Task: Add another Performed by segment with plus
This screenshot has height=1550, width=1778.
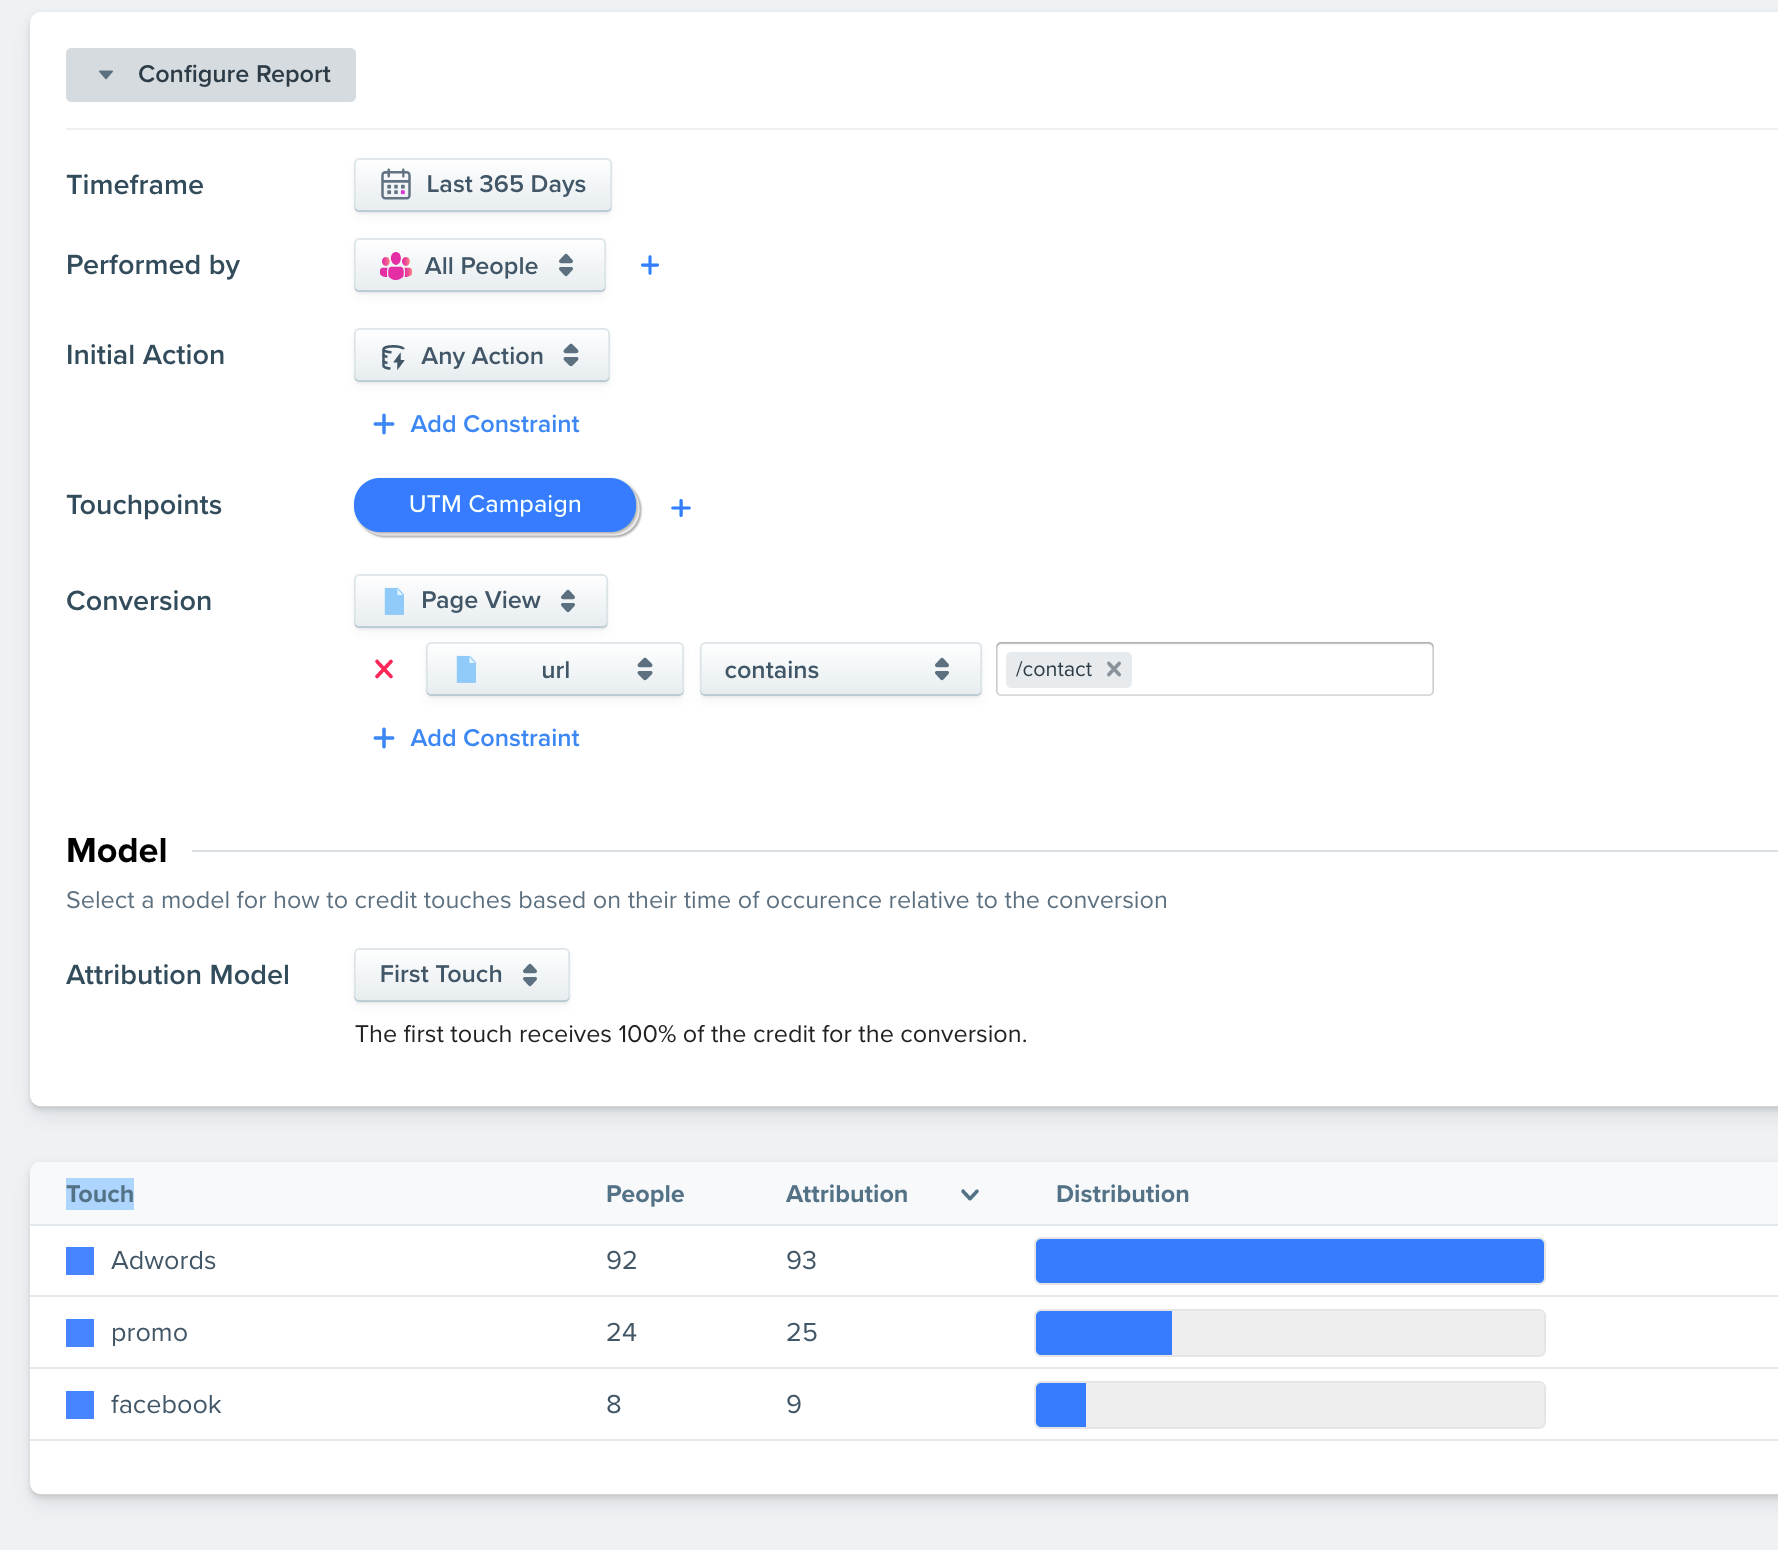Action: tap(650, 265)
